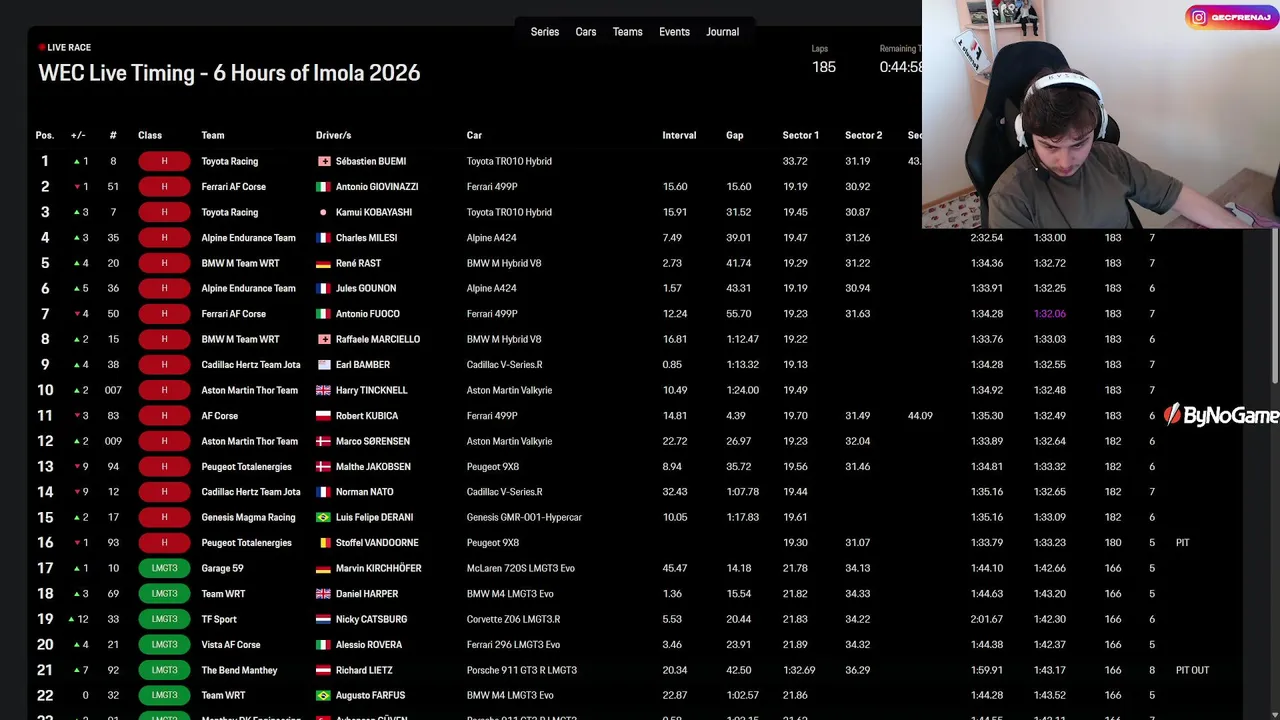Click the French flag beside Jules GOUNON
The height and width of the screenshot is (720, 1280).
[x=323, y=288]
